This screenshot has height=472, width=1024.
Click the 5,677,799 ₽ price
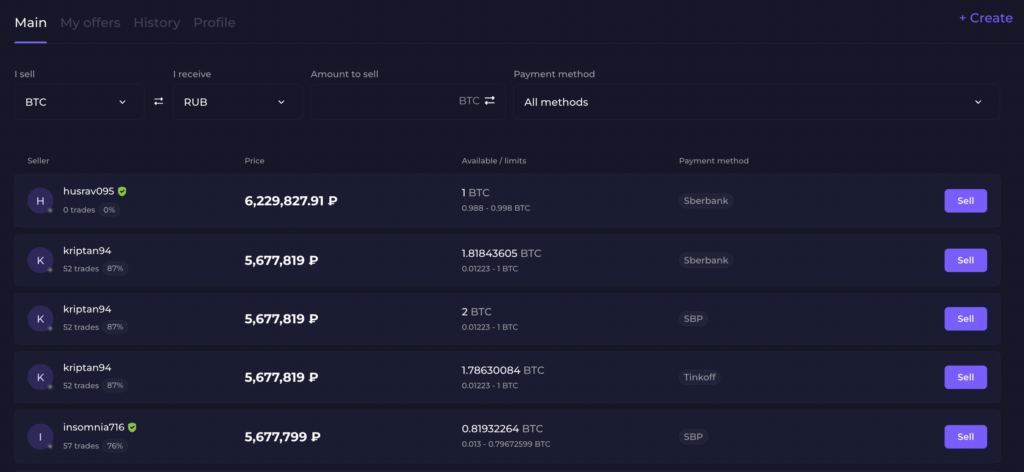pyautogui.click(x=282, y=437)
